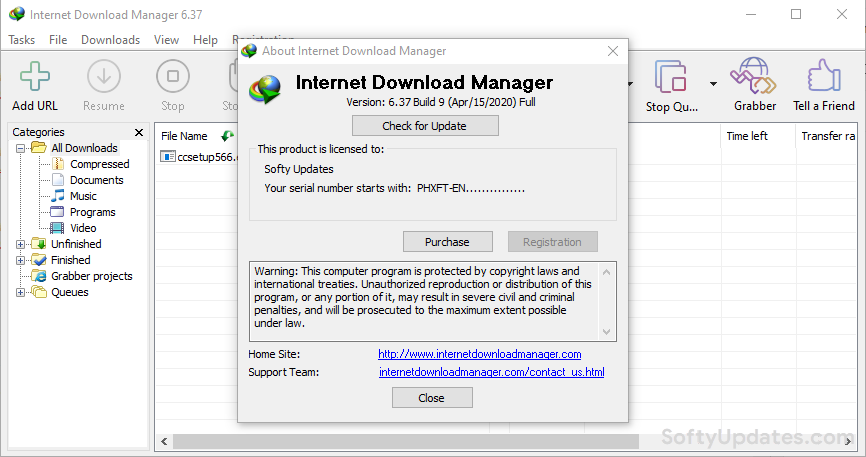The height and width of the screenshot is (457, 866).
Task: Click the Documents page icon
Action: [x=58, y=180]
